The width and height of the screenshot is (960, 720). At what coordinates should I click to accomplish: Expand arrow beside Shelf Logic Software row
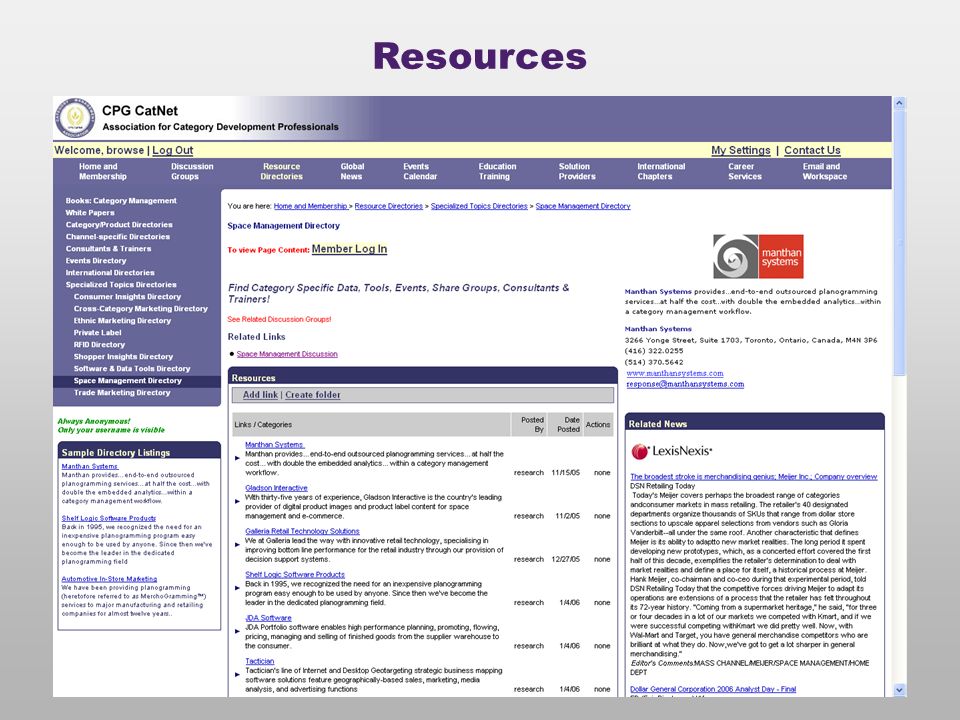click(x=238, y=588)
